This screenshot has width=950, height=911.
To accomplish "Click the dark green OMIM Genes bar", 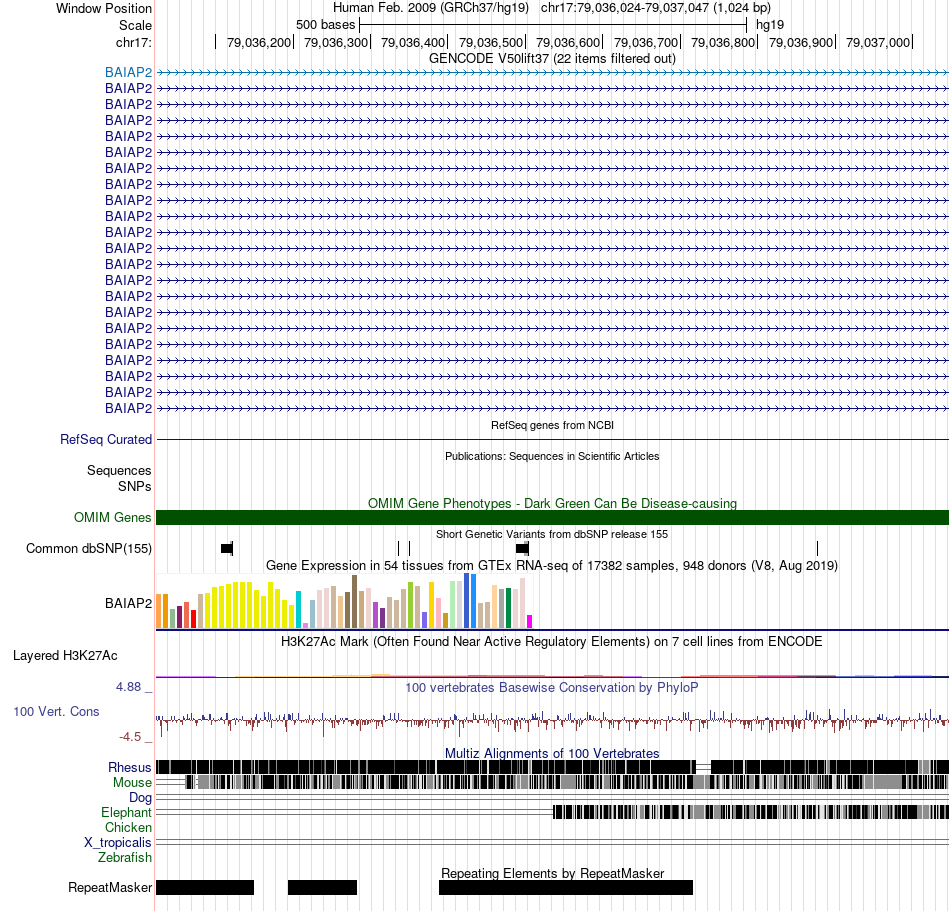I will (x=552, y=517).
